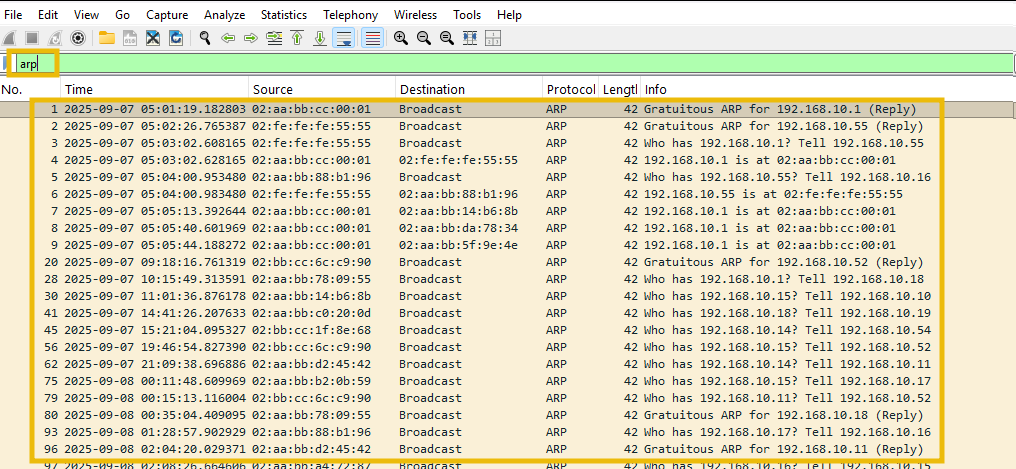Open the Tools menu
The image size is (1016, 469).
point(467,14)
